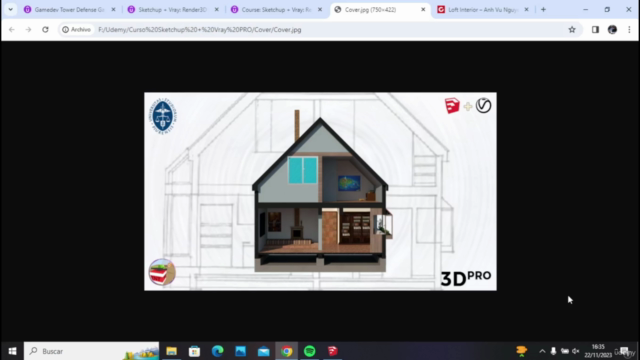The width and height of the screenshot is (640, 360).
Task: Open Spotify from taskbar
Action: click(x=310, y=351)
